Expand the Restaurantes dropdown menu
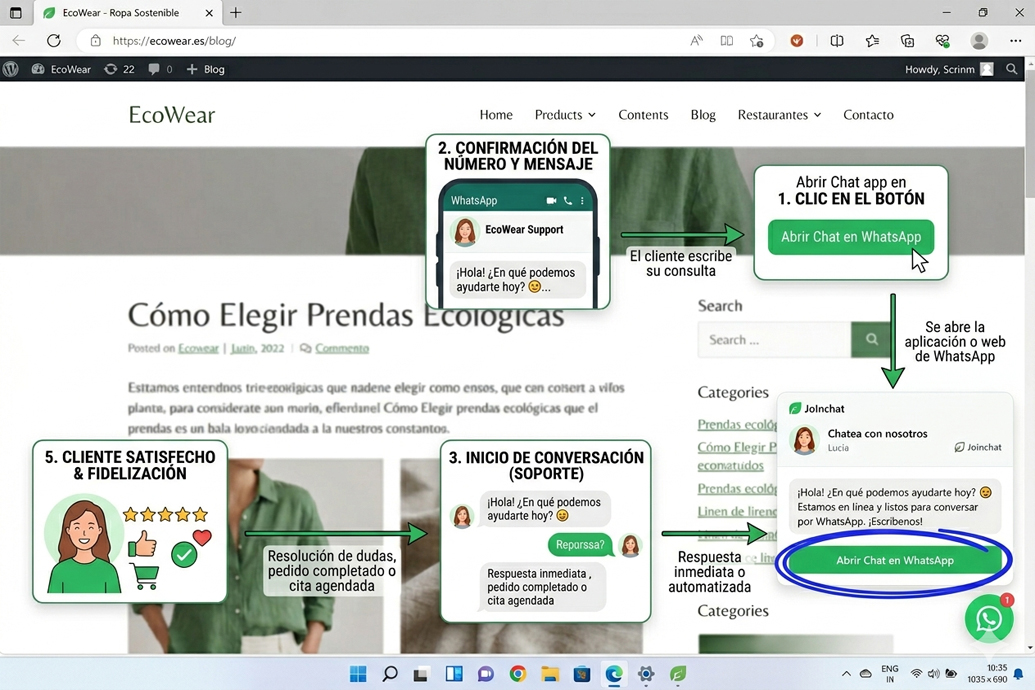The width and height of the screenshot is (1035, 690). point(779,115)
